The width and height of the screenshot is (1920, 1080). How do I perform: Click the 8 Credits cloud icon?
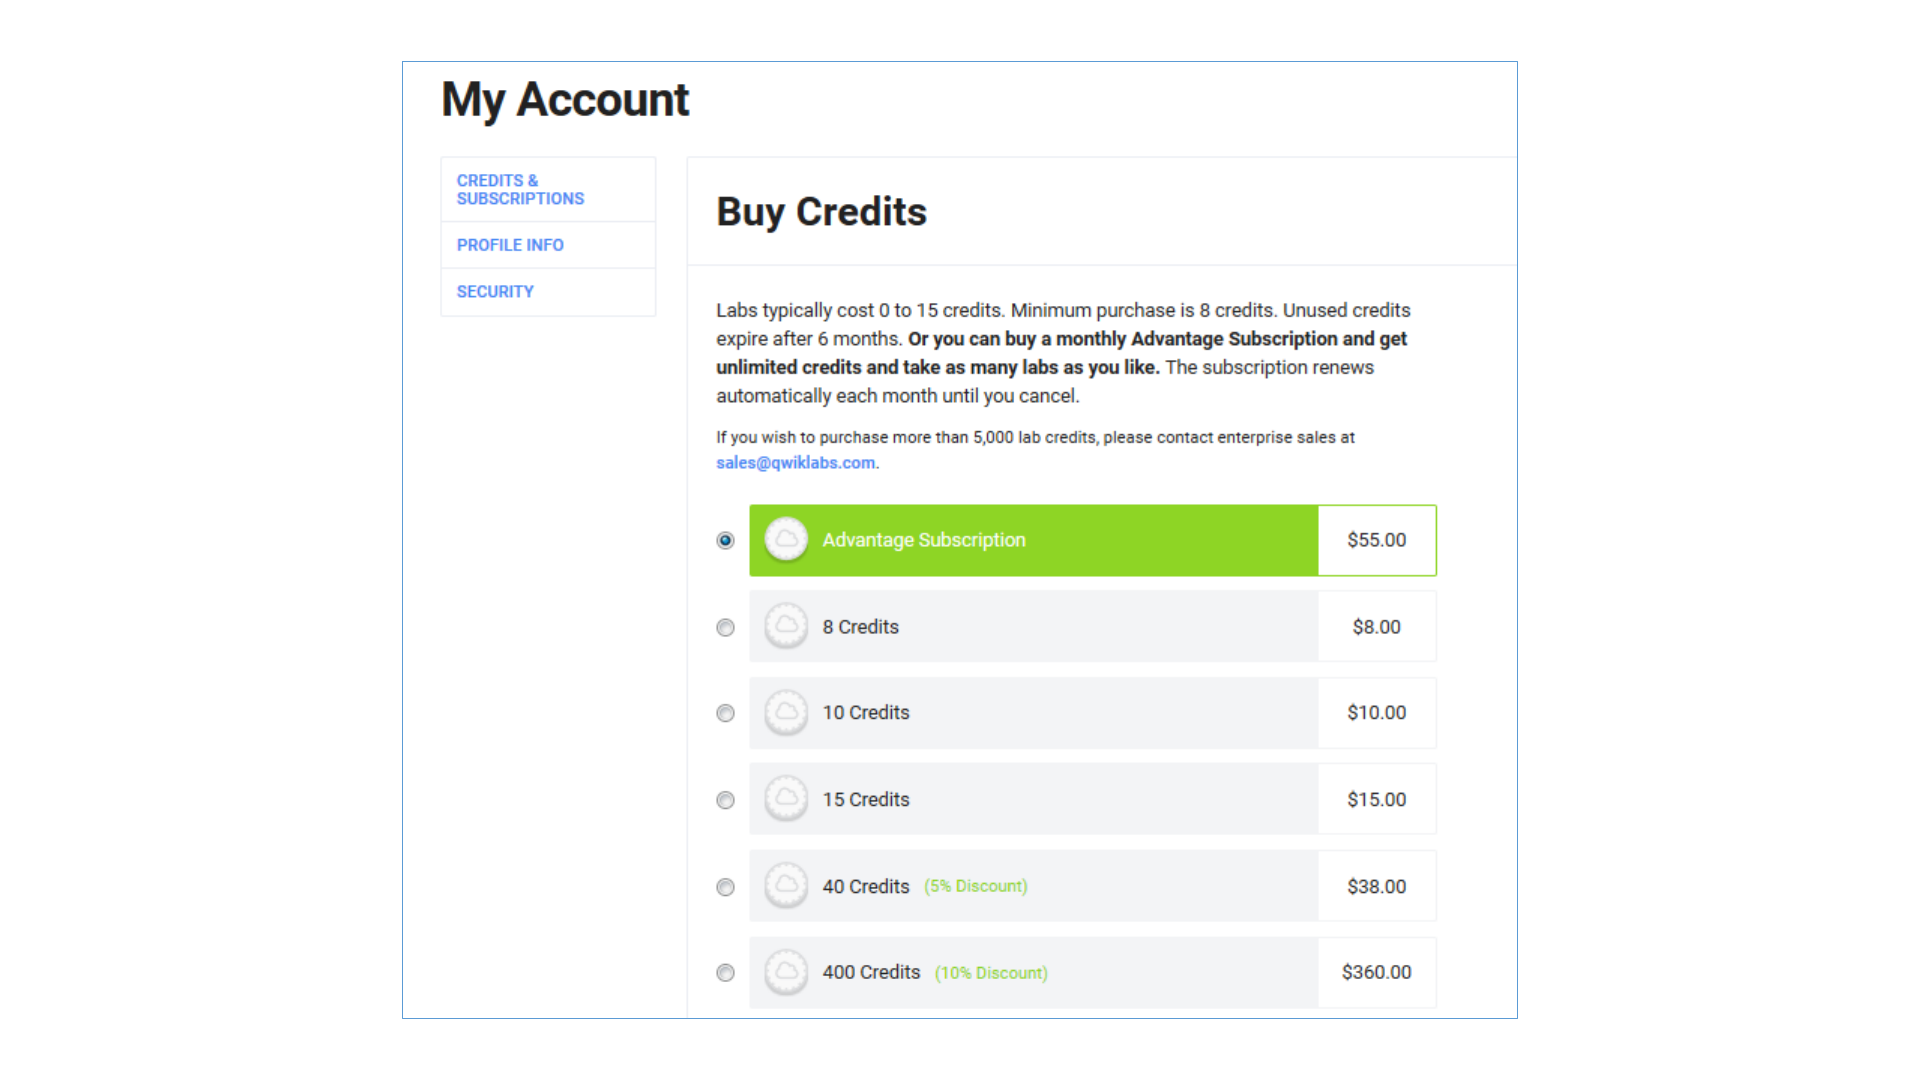pyautogui.click(x=786, y=627)
